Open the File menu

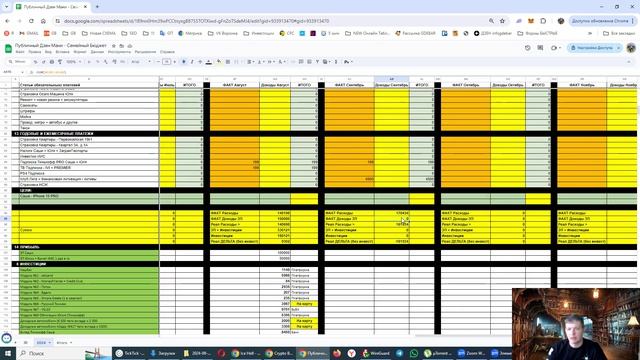coord(20,52)
